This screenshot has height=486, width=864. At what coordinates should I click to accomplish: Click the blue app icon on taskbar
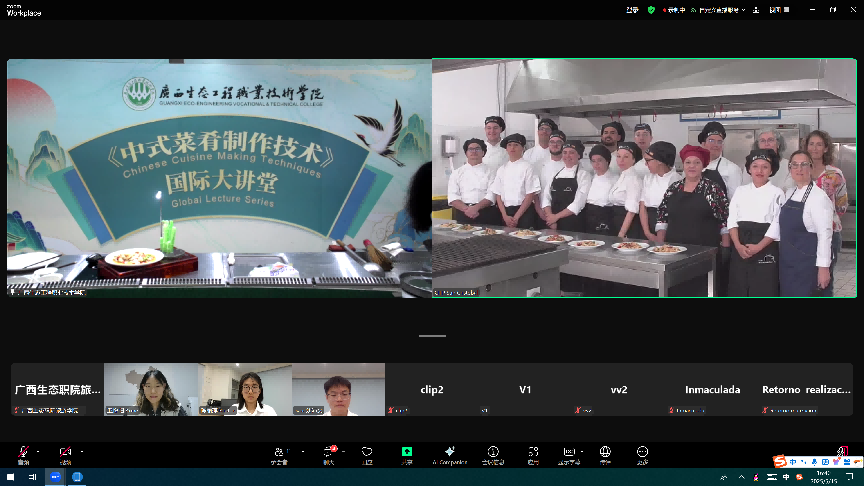[77, 477]
